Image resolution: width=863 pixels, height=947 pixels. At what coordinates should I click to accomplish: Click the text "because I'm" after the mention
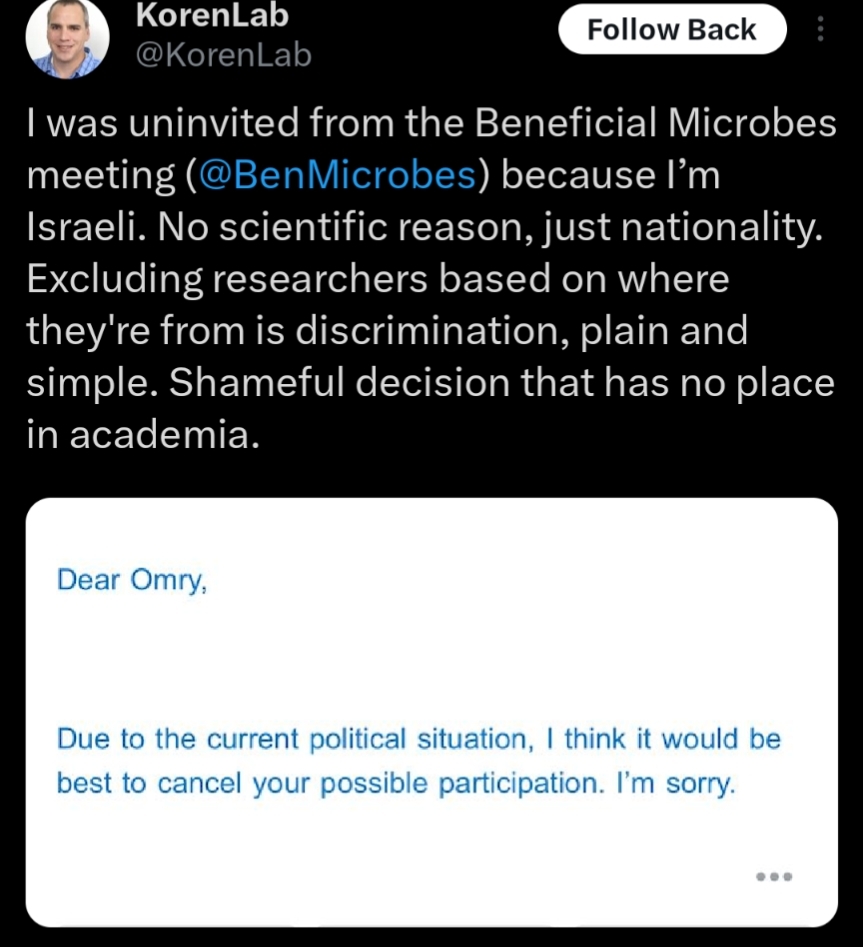point(610,176)
